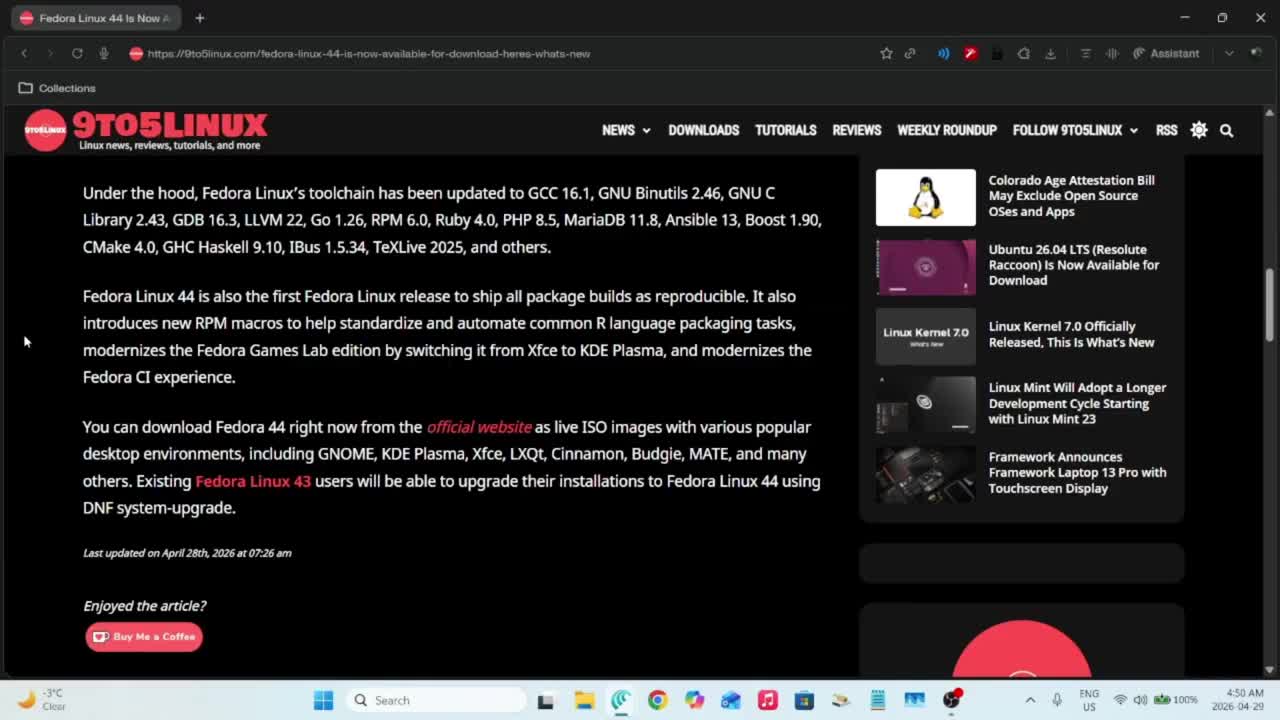Click the Linux Kernel 7.0 thumbnail

point(925,336)
